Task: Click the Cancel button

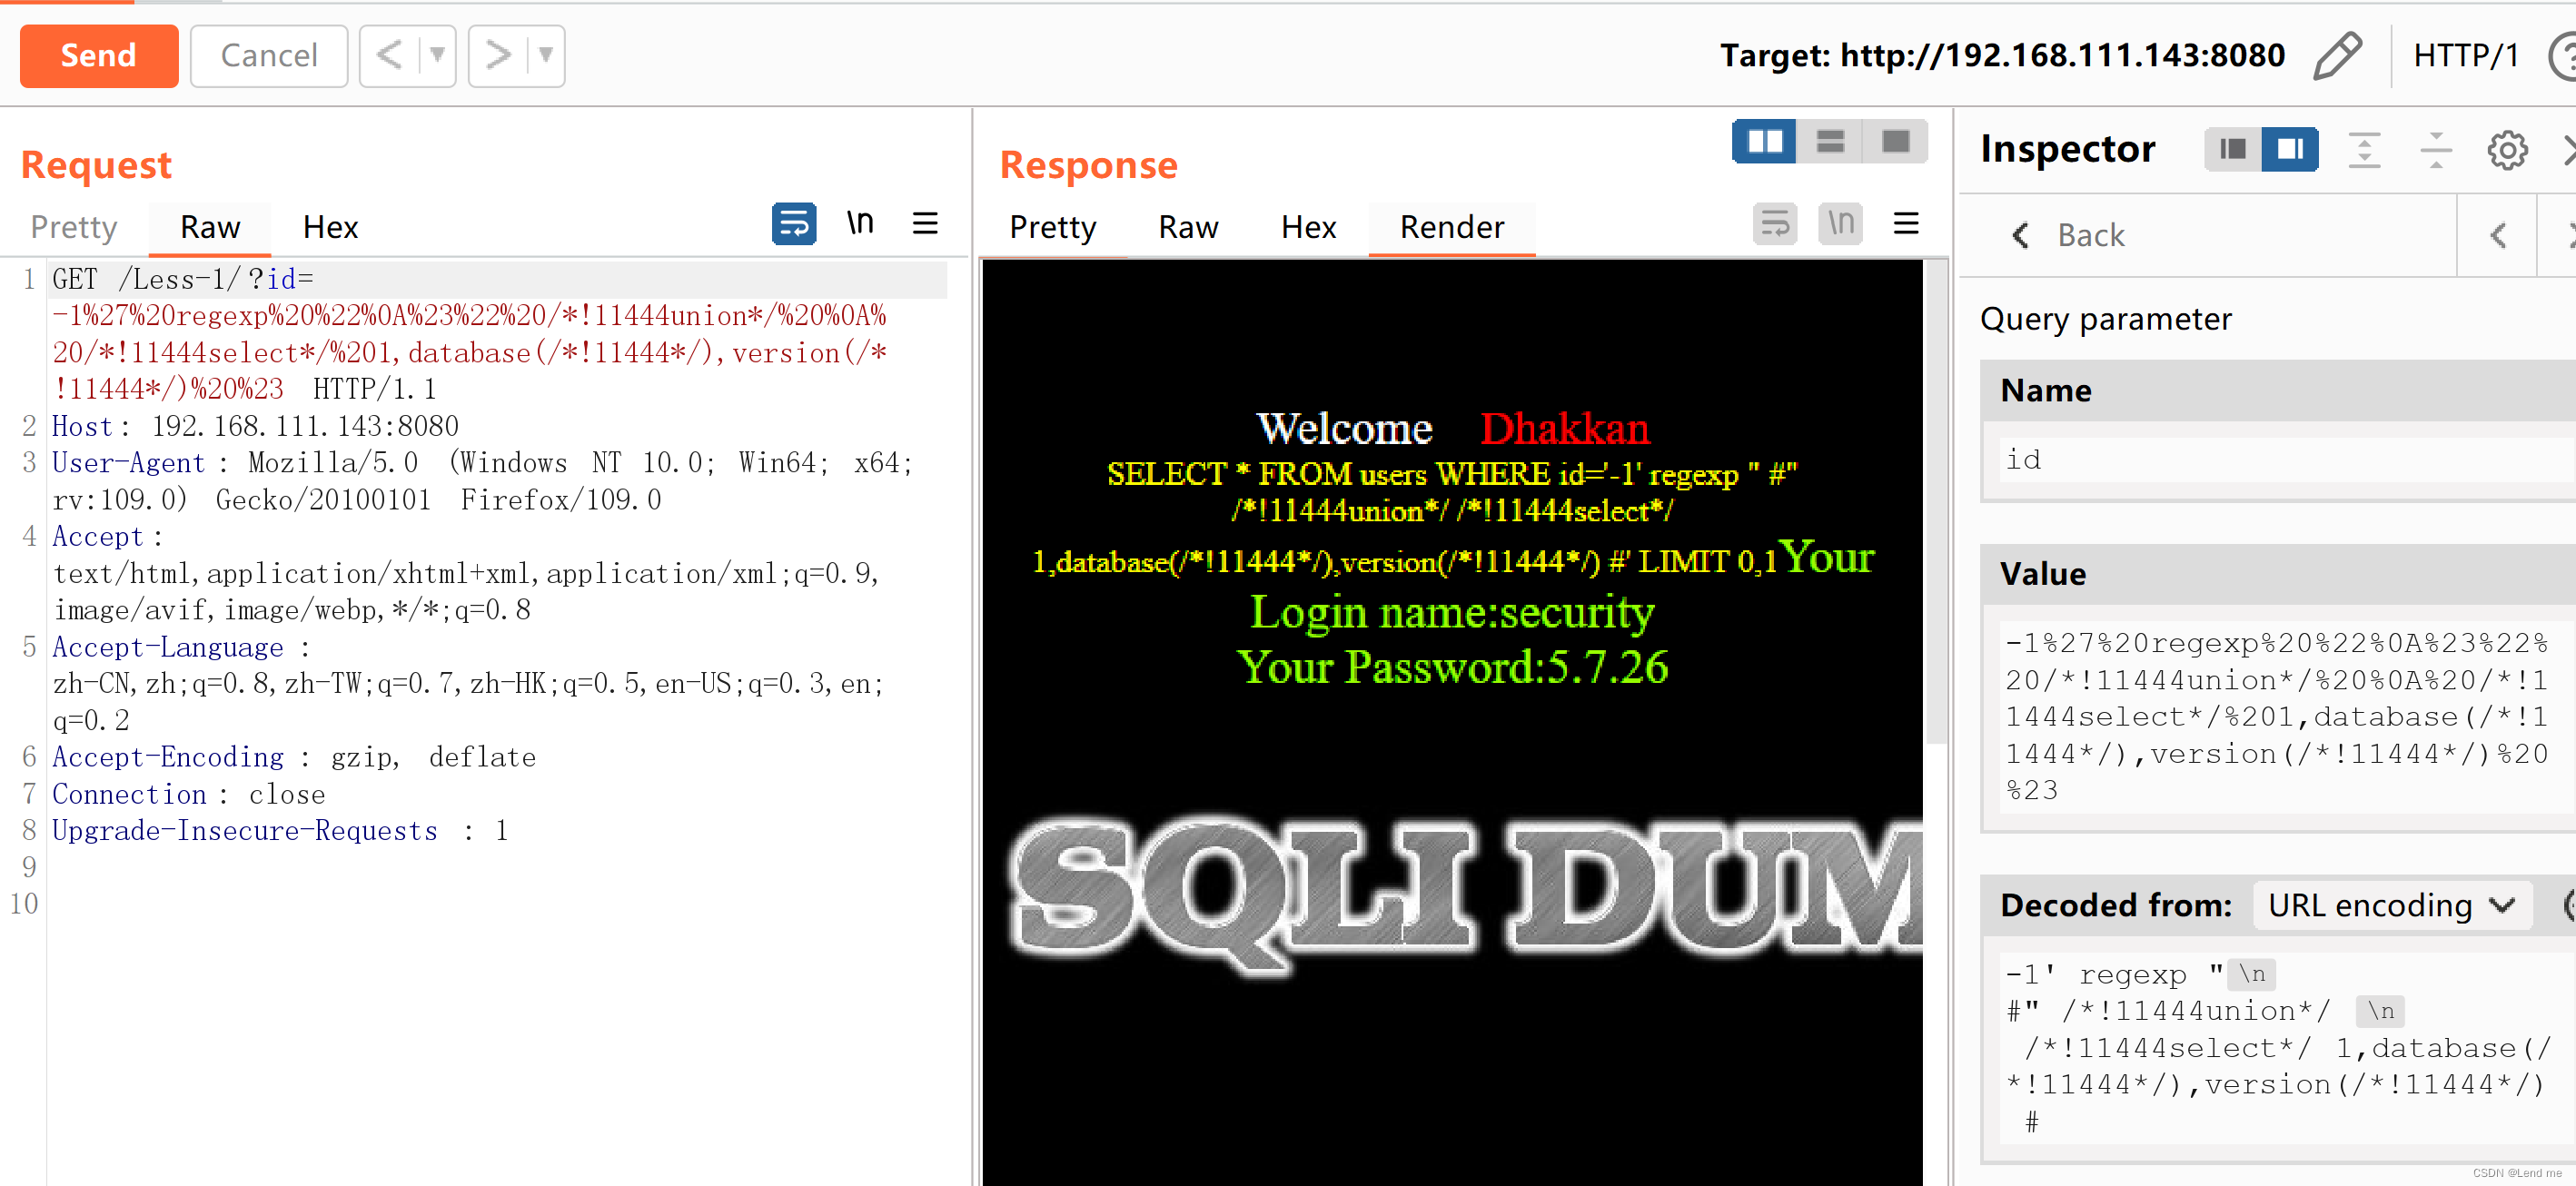Action: click(x=269, y=55)
